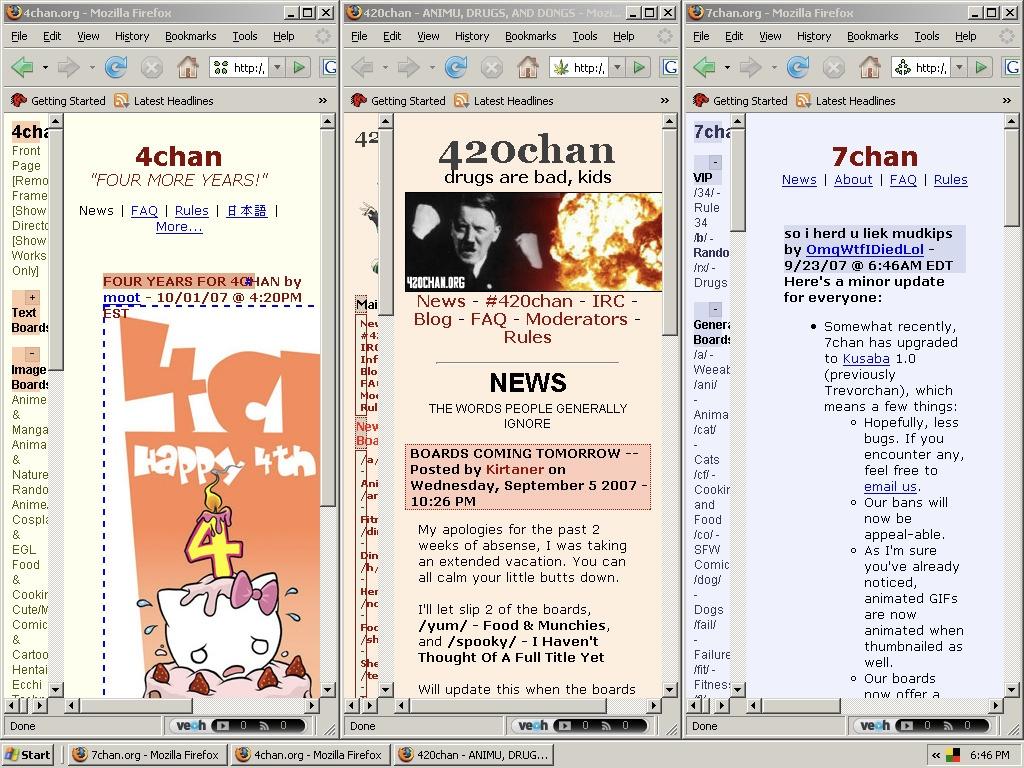The image size is (1024, 768).
Task: Open Bookmarks menu in 4chan window
Action: point(190,37)
